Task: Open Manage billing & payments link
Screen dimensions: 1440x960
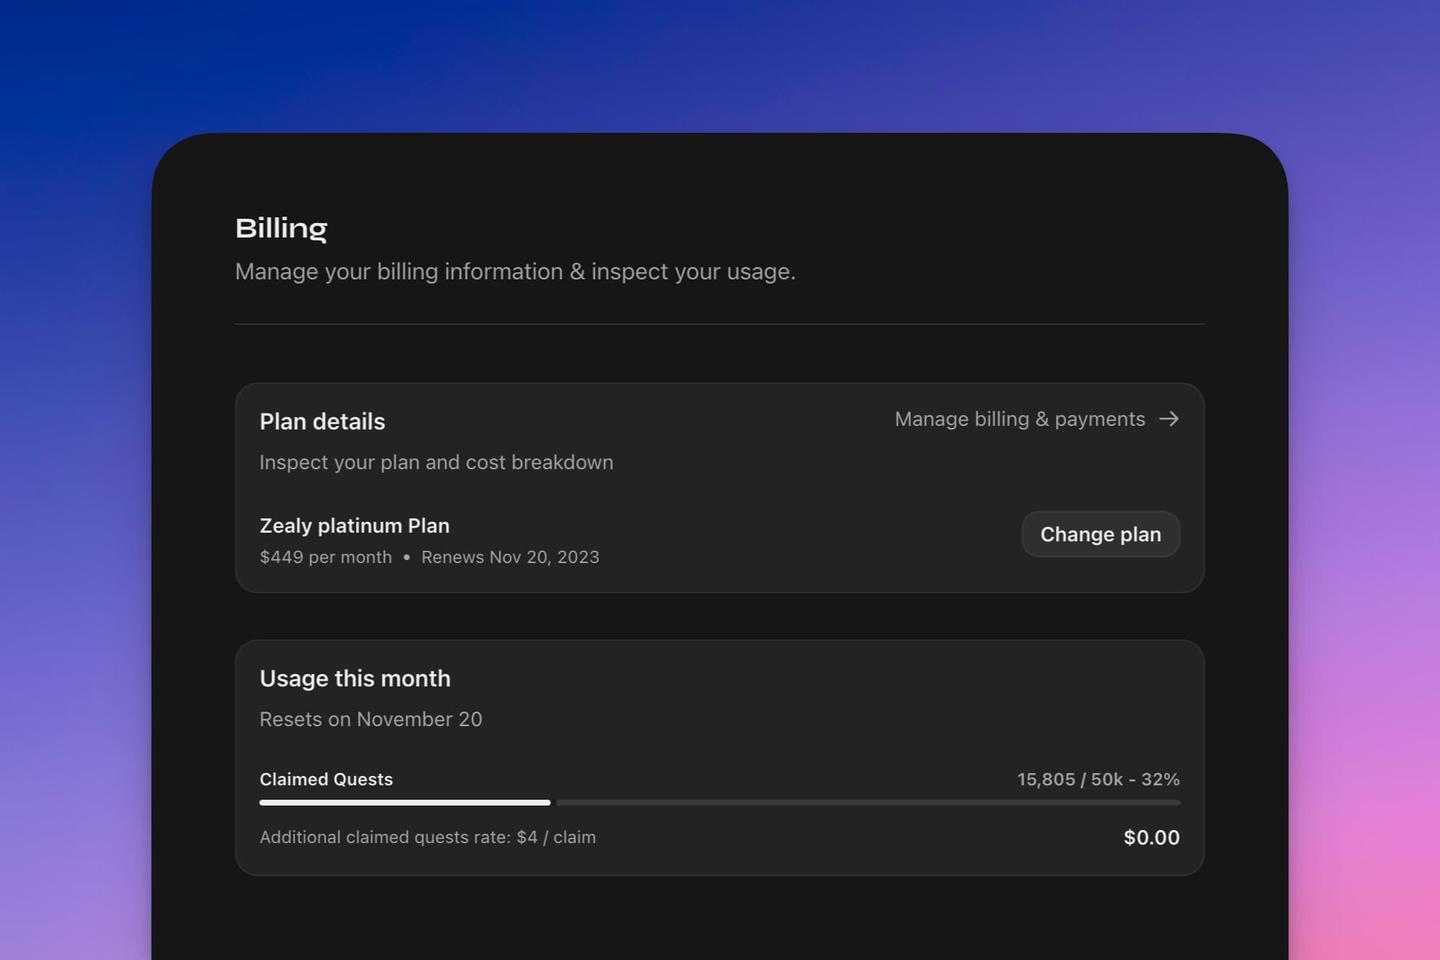Action: pos(1037,419)
